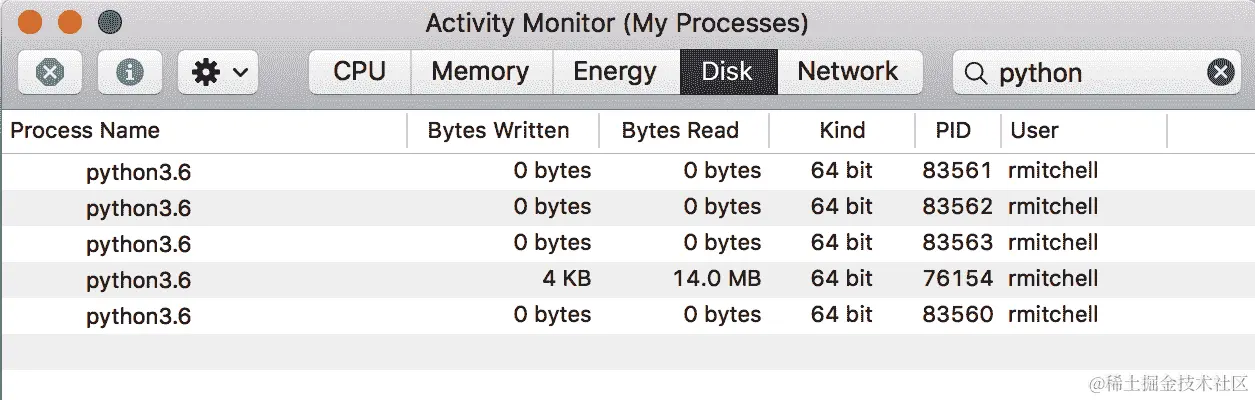Sort by Bytes Read column

(680, 131)
